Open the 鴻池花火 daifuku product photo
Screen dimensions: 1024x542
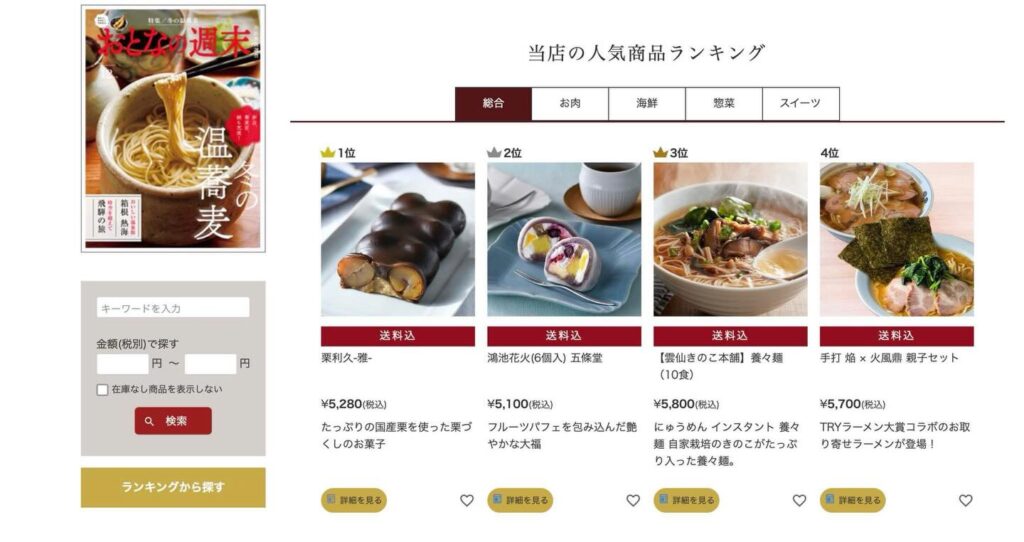click(564, 240)
